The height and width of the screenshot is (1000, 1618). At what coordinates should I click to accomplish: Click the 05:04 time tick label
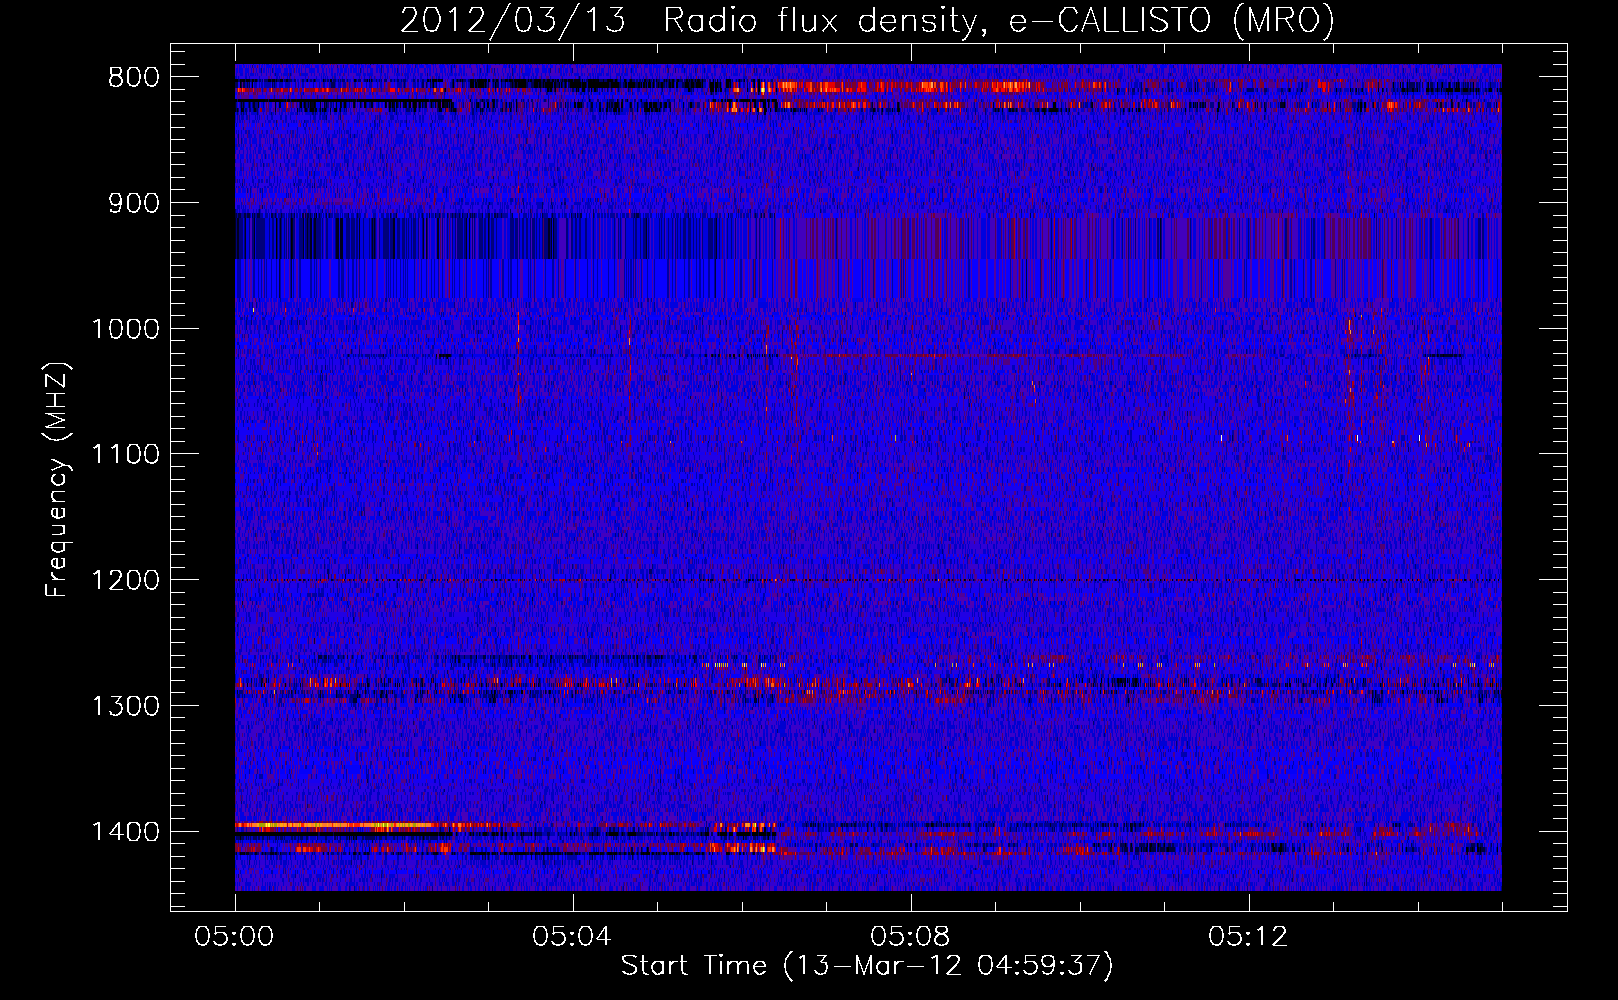572,937
